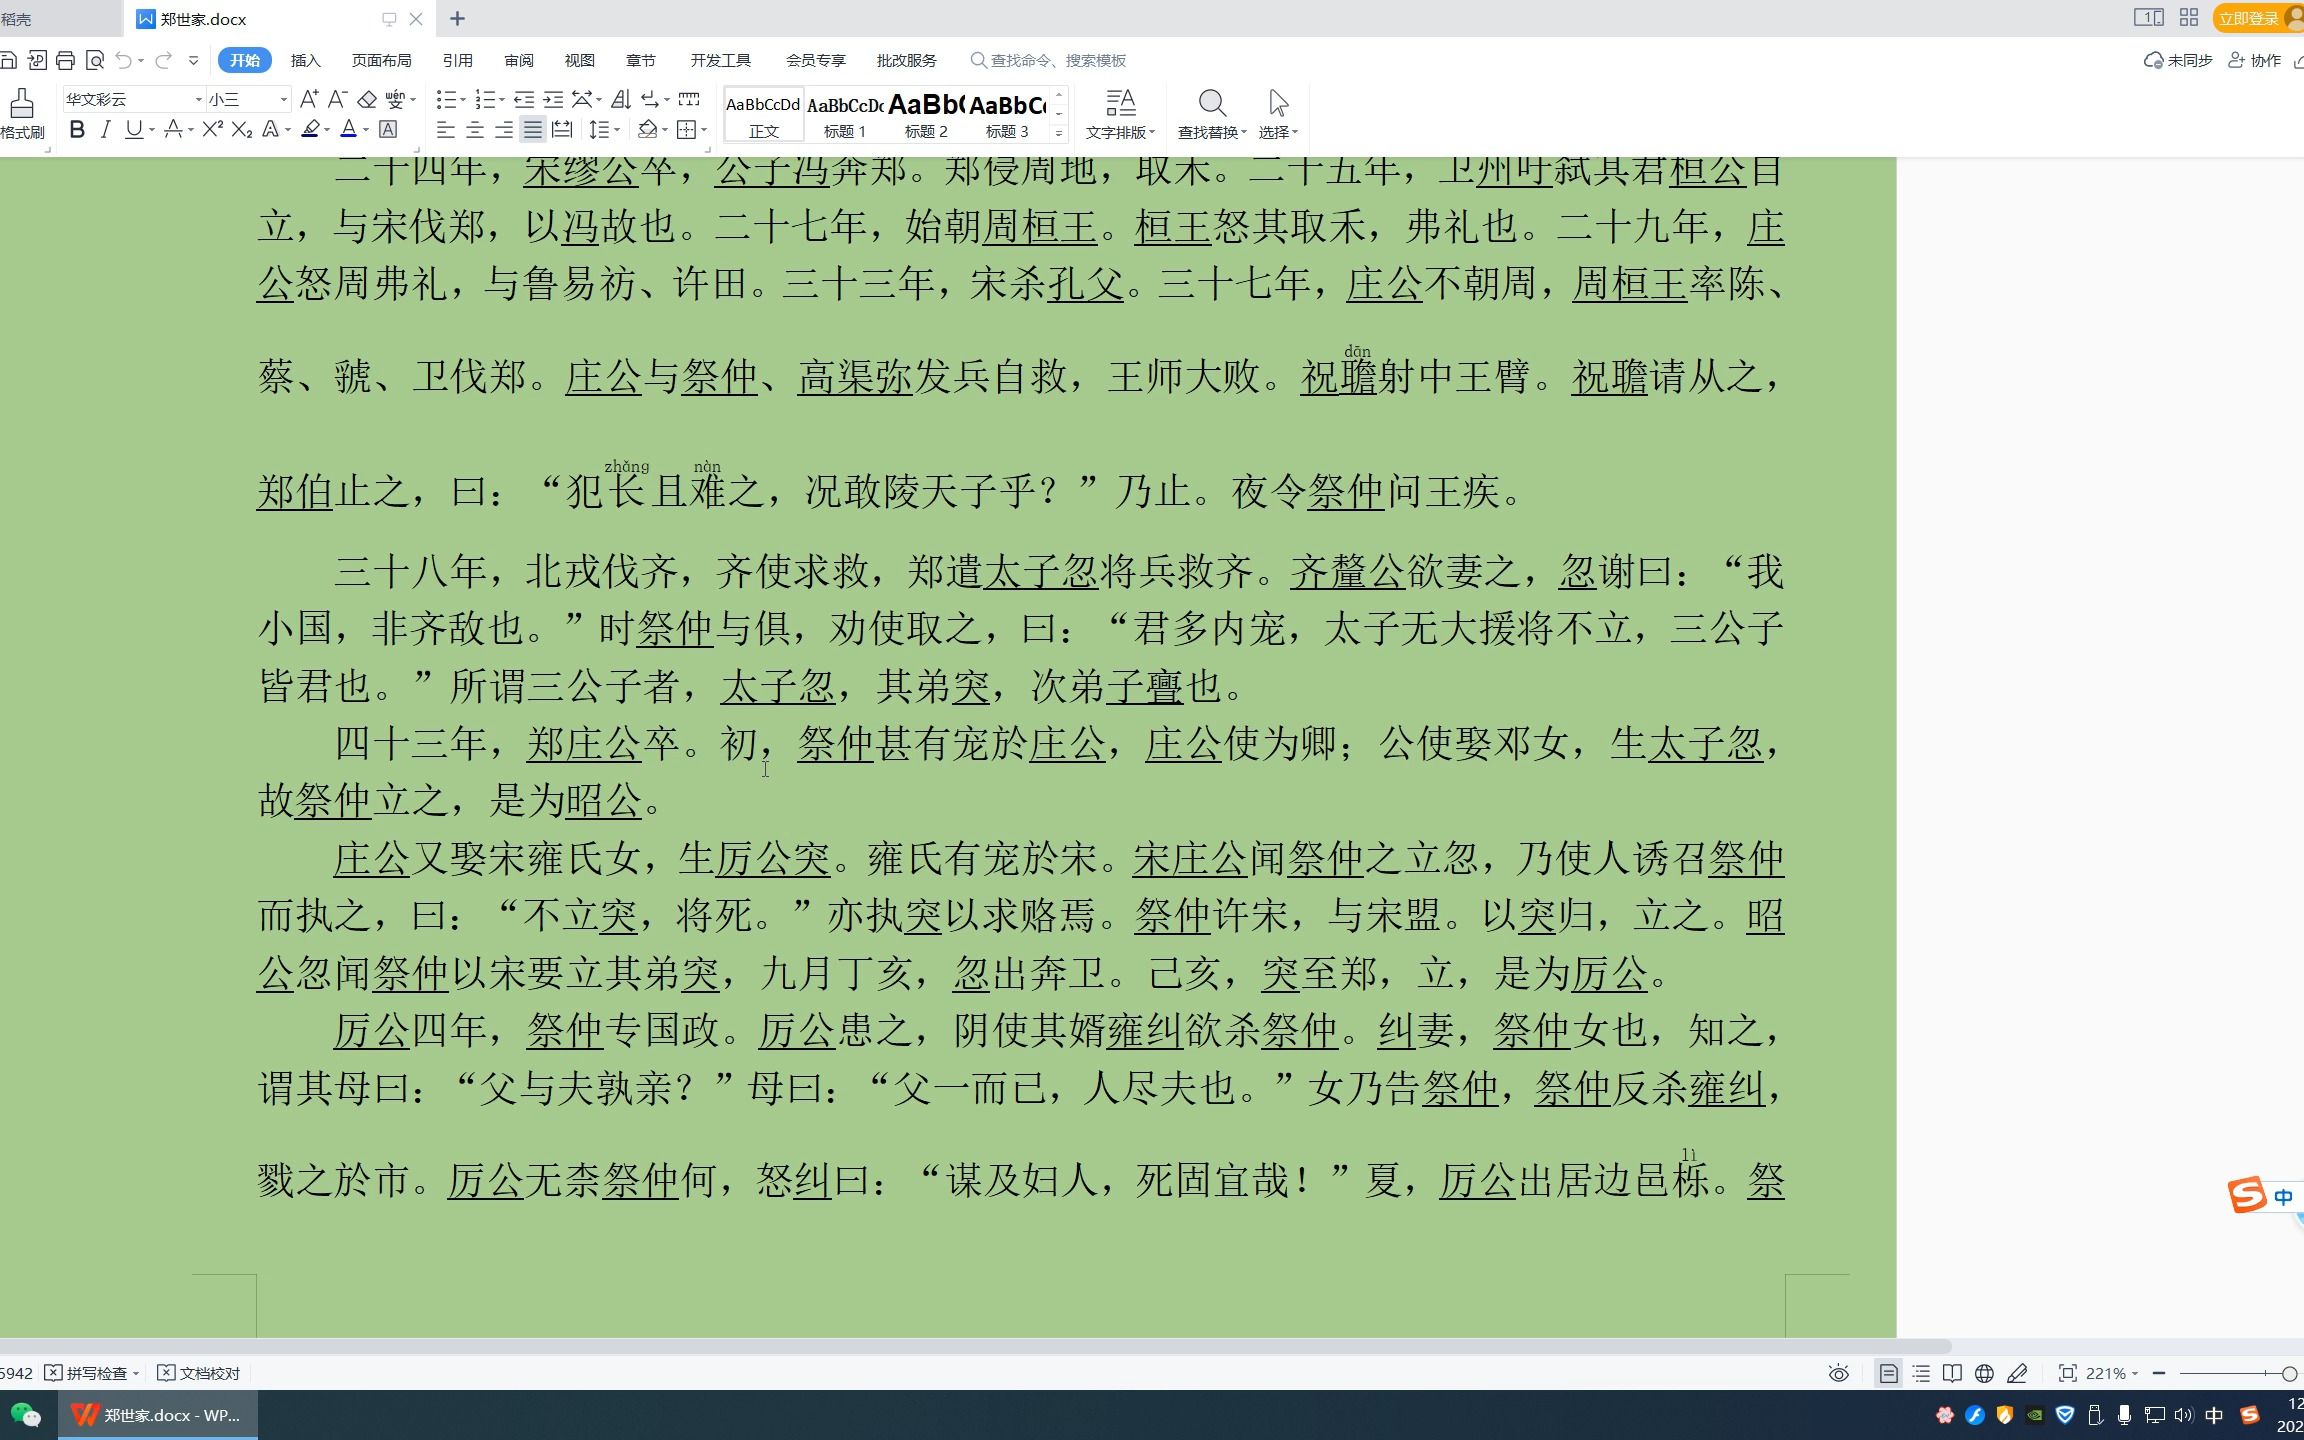Increase font size with A+ icon
Image resolution: width=2304 pixels, height=1440 pixels.
point(309,99)
